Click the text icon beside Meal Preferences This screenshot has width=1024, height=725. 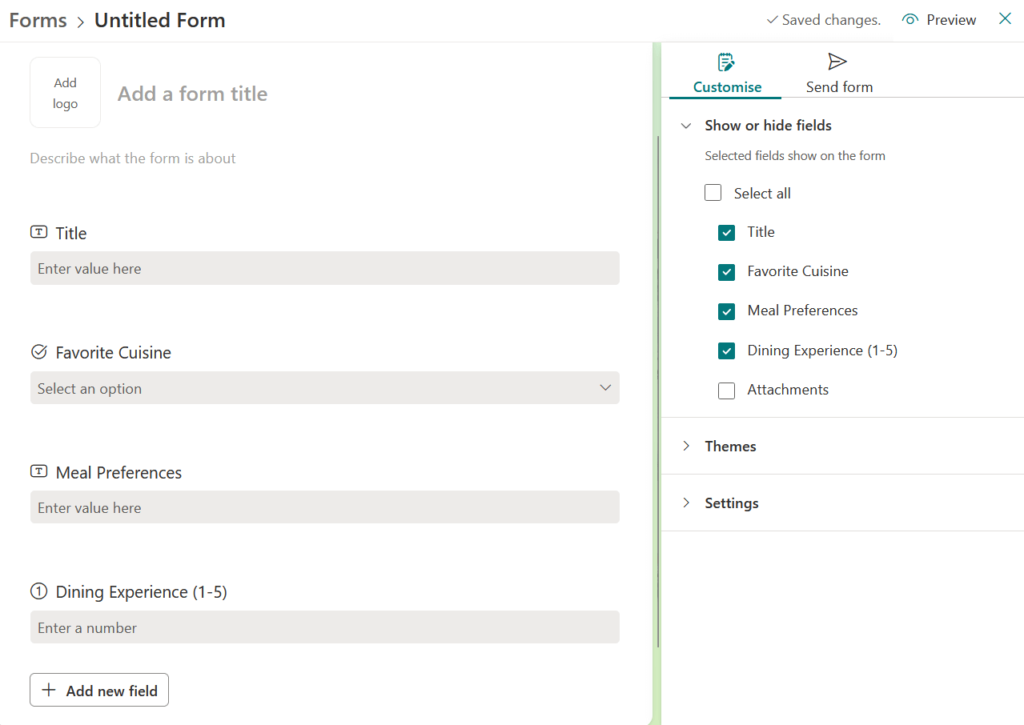(39, 471)
